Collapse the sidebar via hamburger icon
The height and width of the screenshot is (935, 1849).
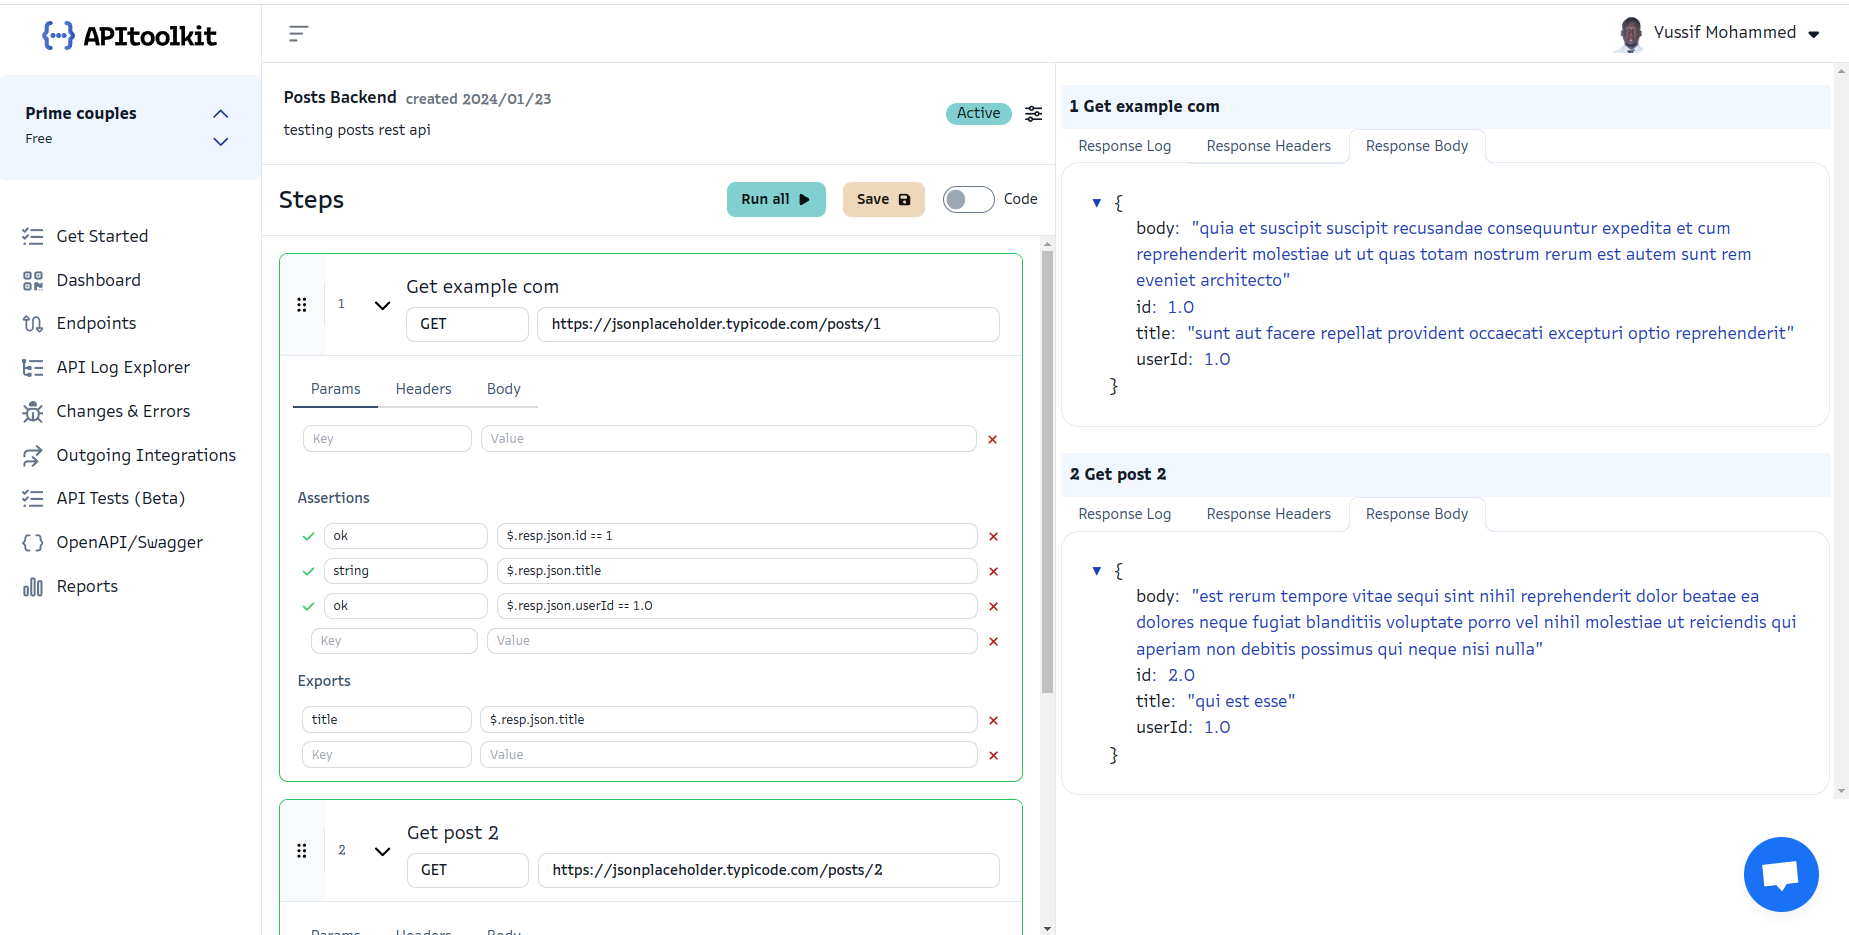point(298,34)
